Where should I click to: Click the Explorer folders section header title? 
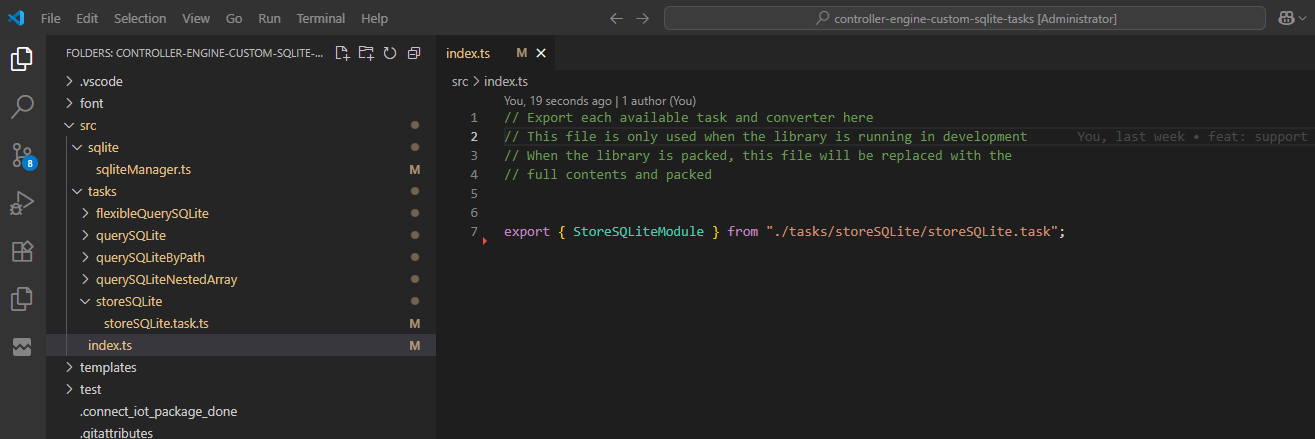[x=194, y=53]
